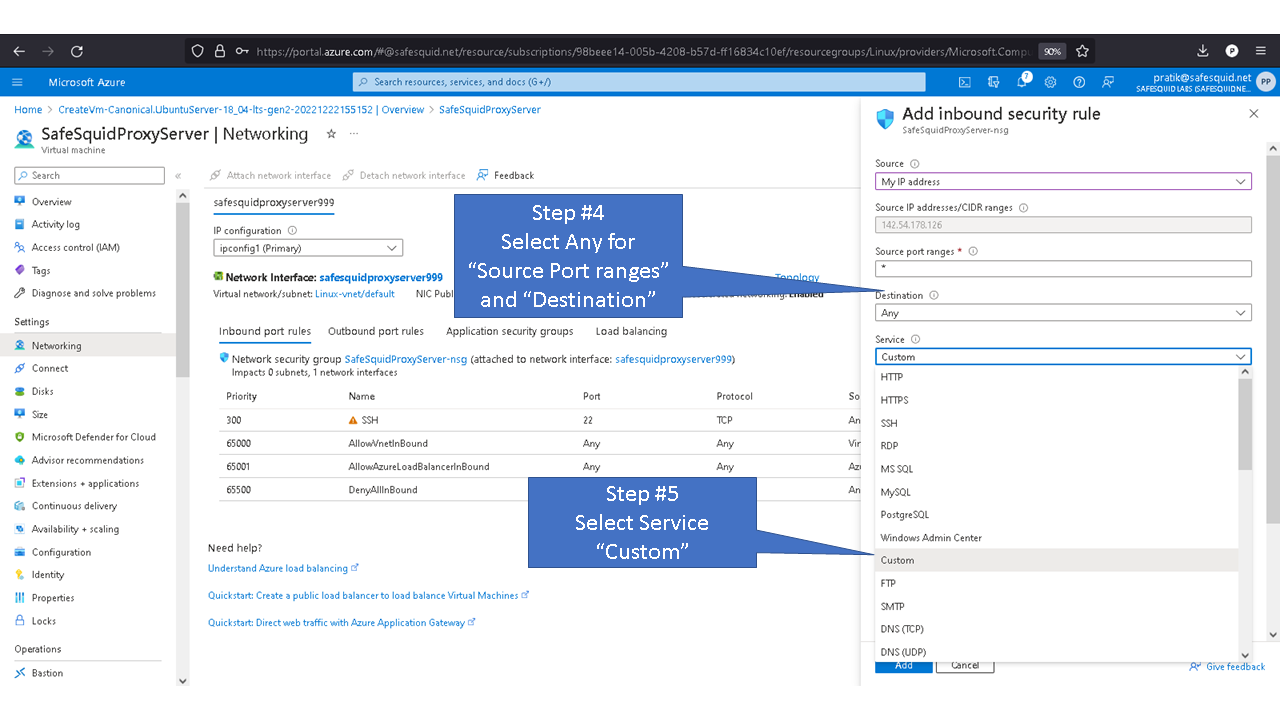
Task: Select DNS (TCP) from the Service list
Action: 1056,629
